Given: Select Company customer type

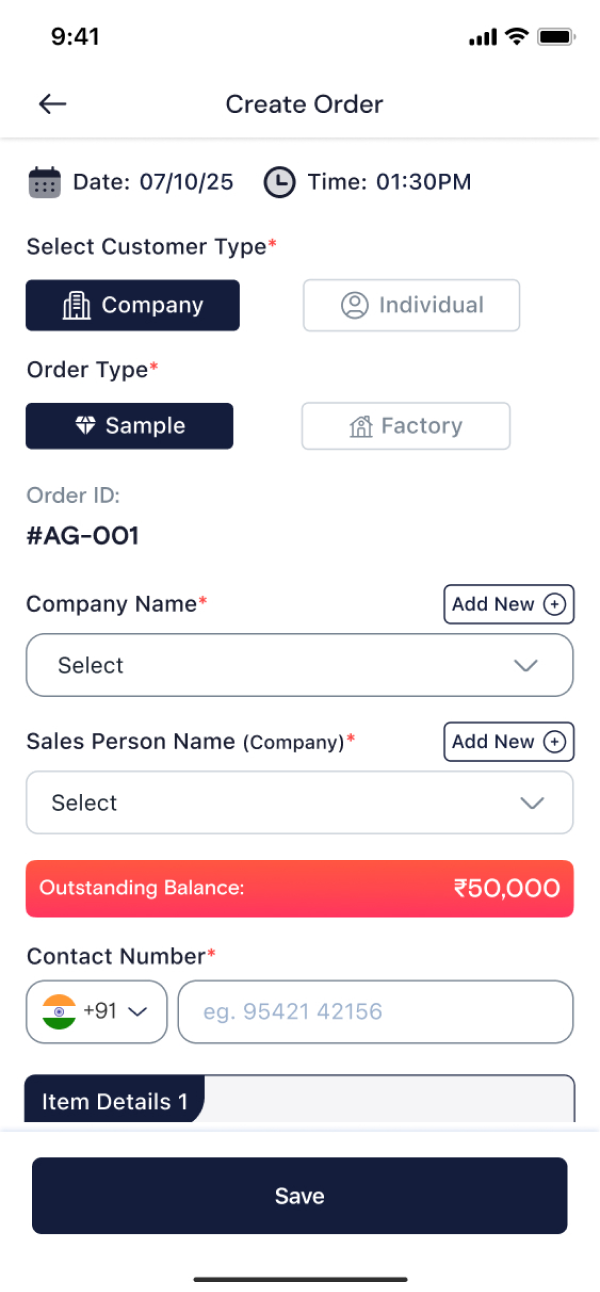Looking at the screenshot, I should click(133, 305).
